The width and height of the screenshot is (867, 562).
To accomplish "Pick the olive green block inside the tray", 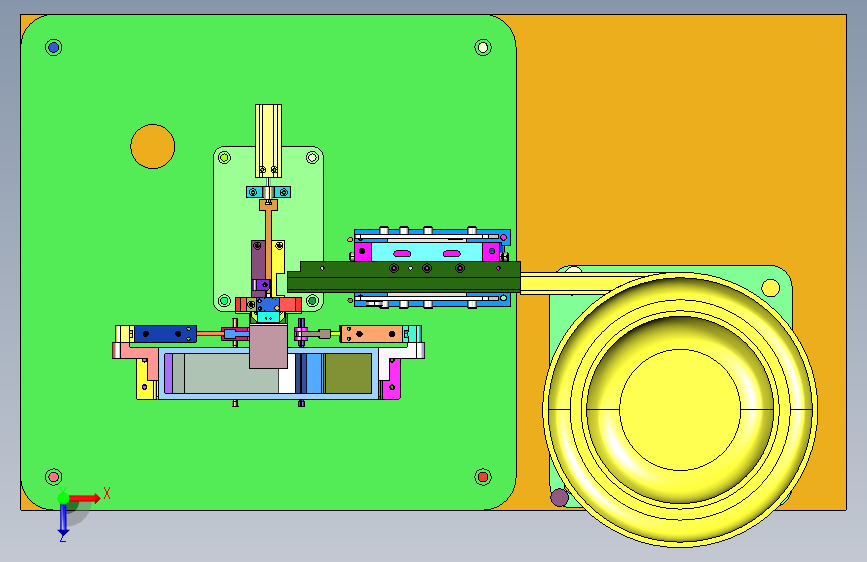I will (x=348, y=373).
